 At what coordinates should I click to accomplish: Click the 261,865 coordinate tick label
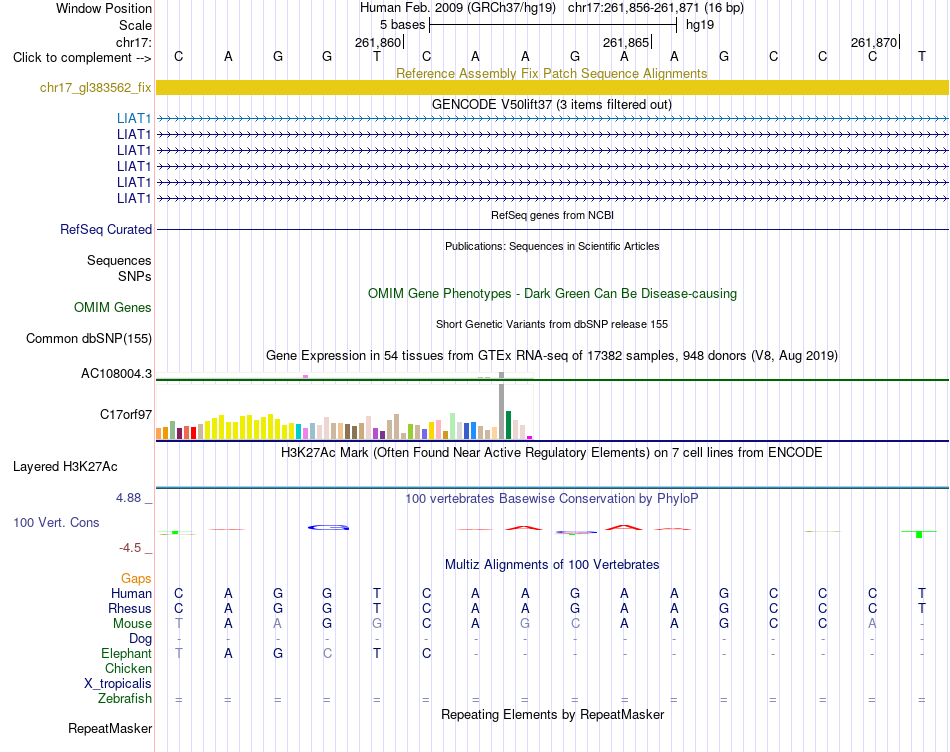click(x=626, y=42)
